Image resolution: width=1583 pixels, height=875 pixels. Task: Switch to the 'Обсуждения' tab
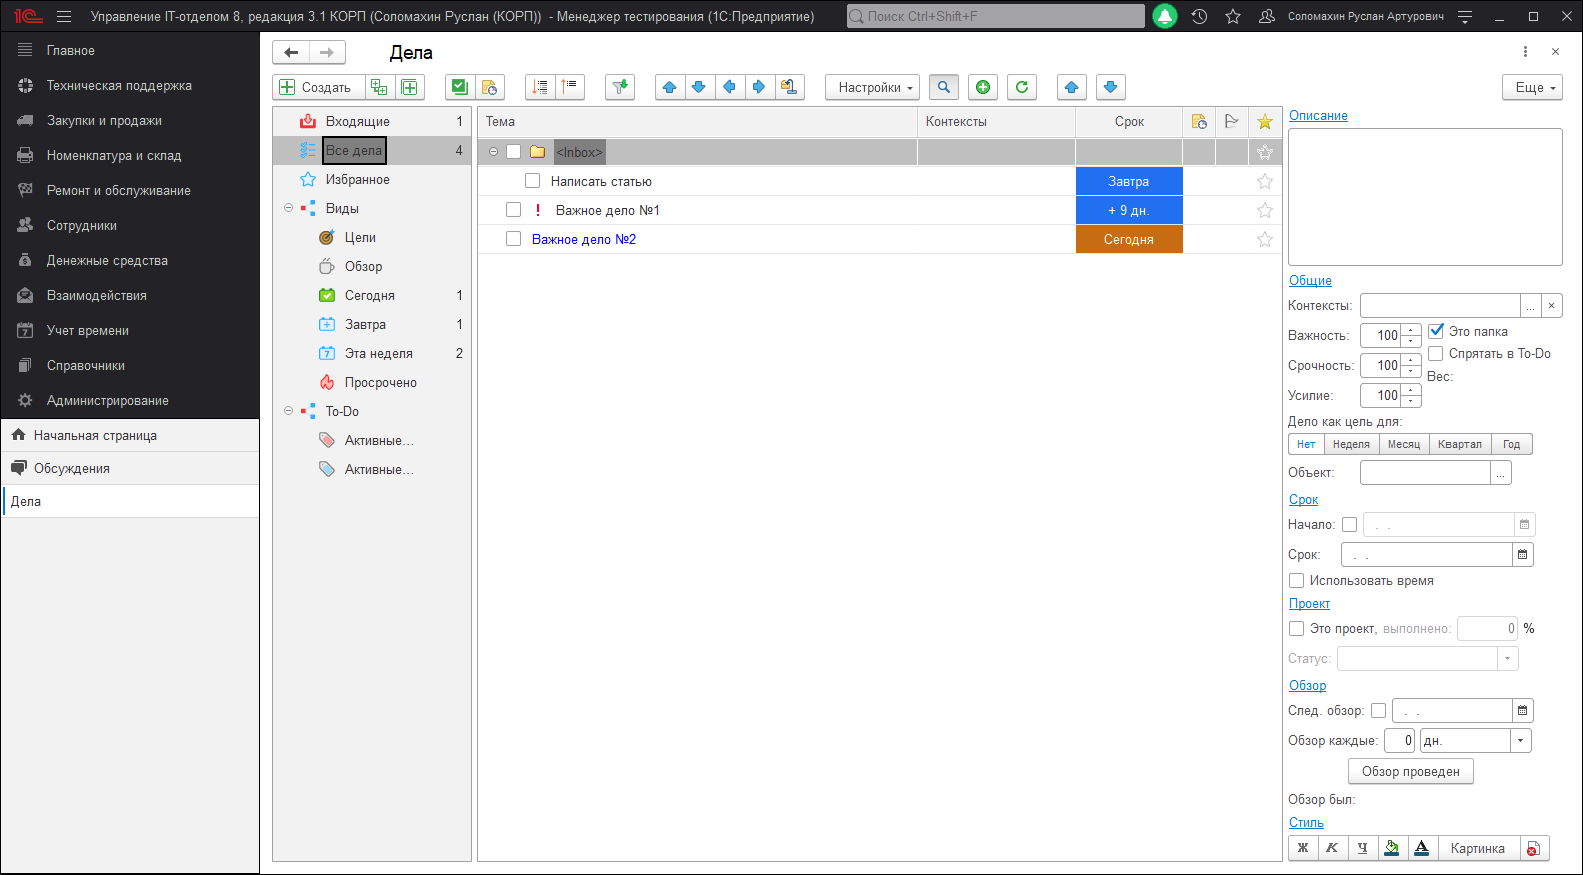[x=71, y=468]
